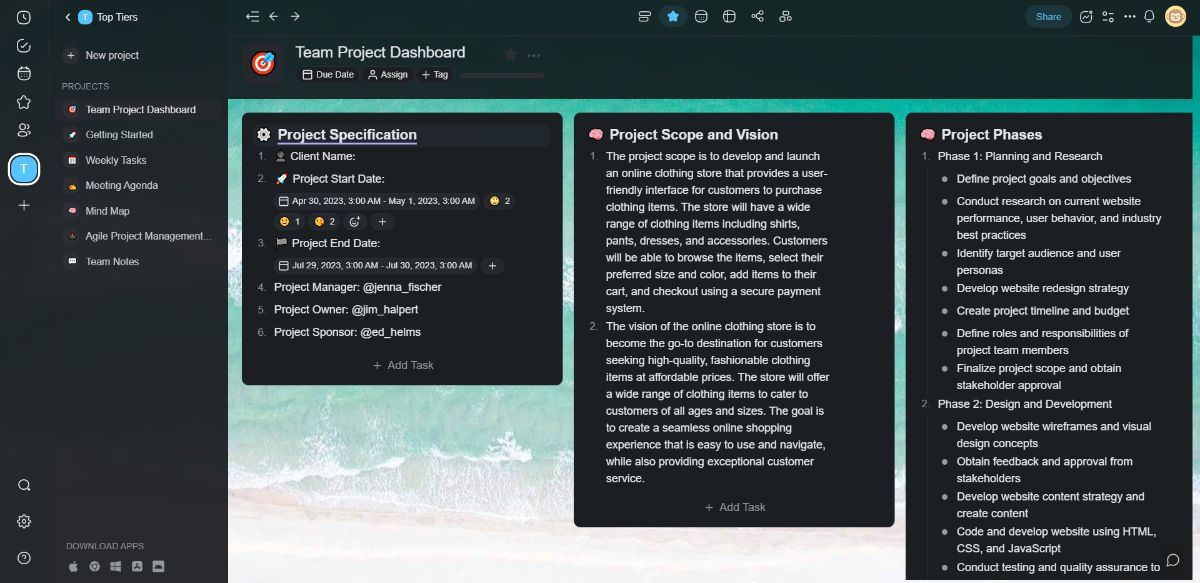Switch to the mind map view icon

[758, 16]
